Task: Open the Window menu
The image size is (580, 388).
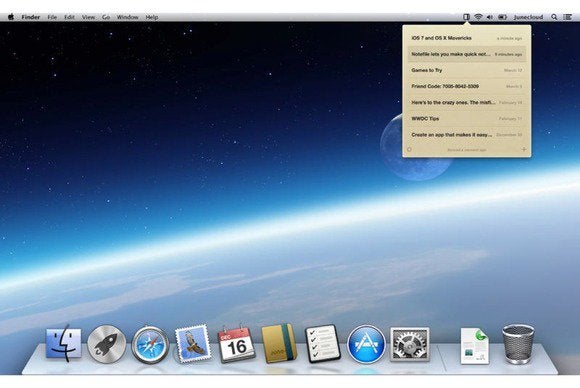Action: coord(128,17)
